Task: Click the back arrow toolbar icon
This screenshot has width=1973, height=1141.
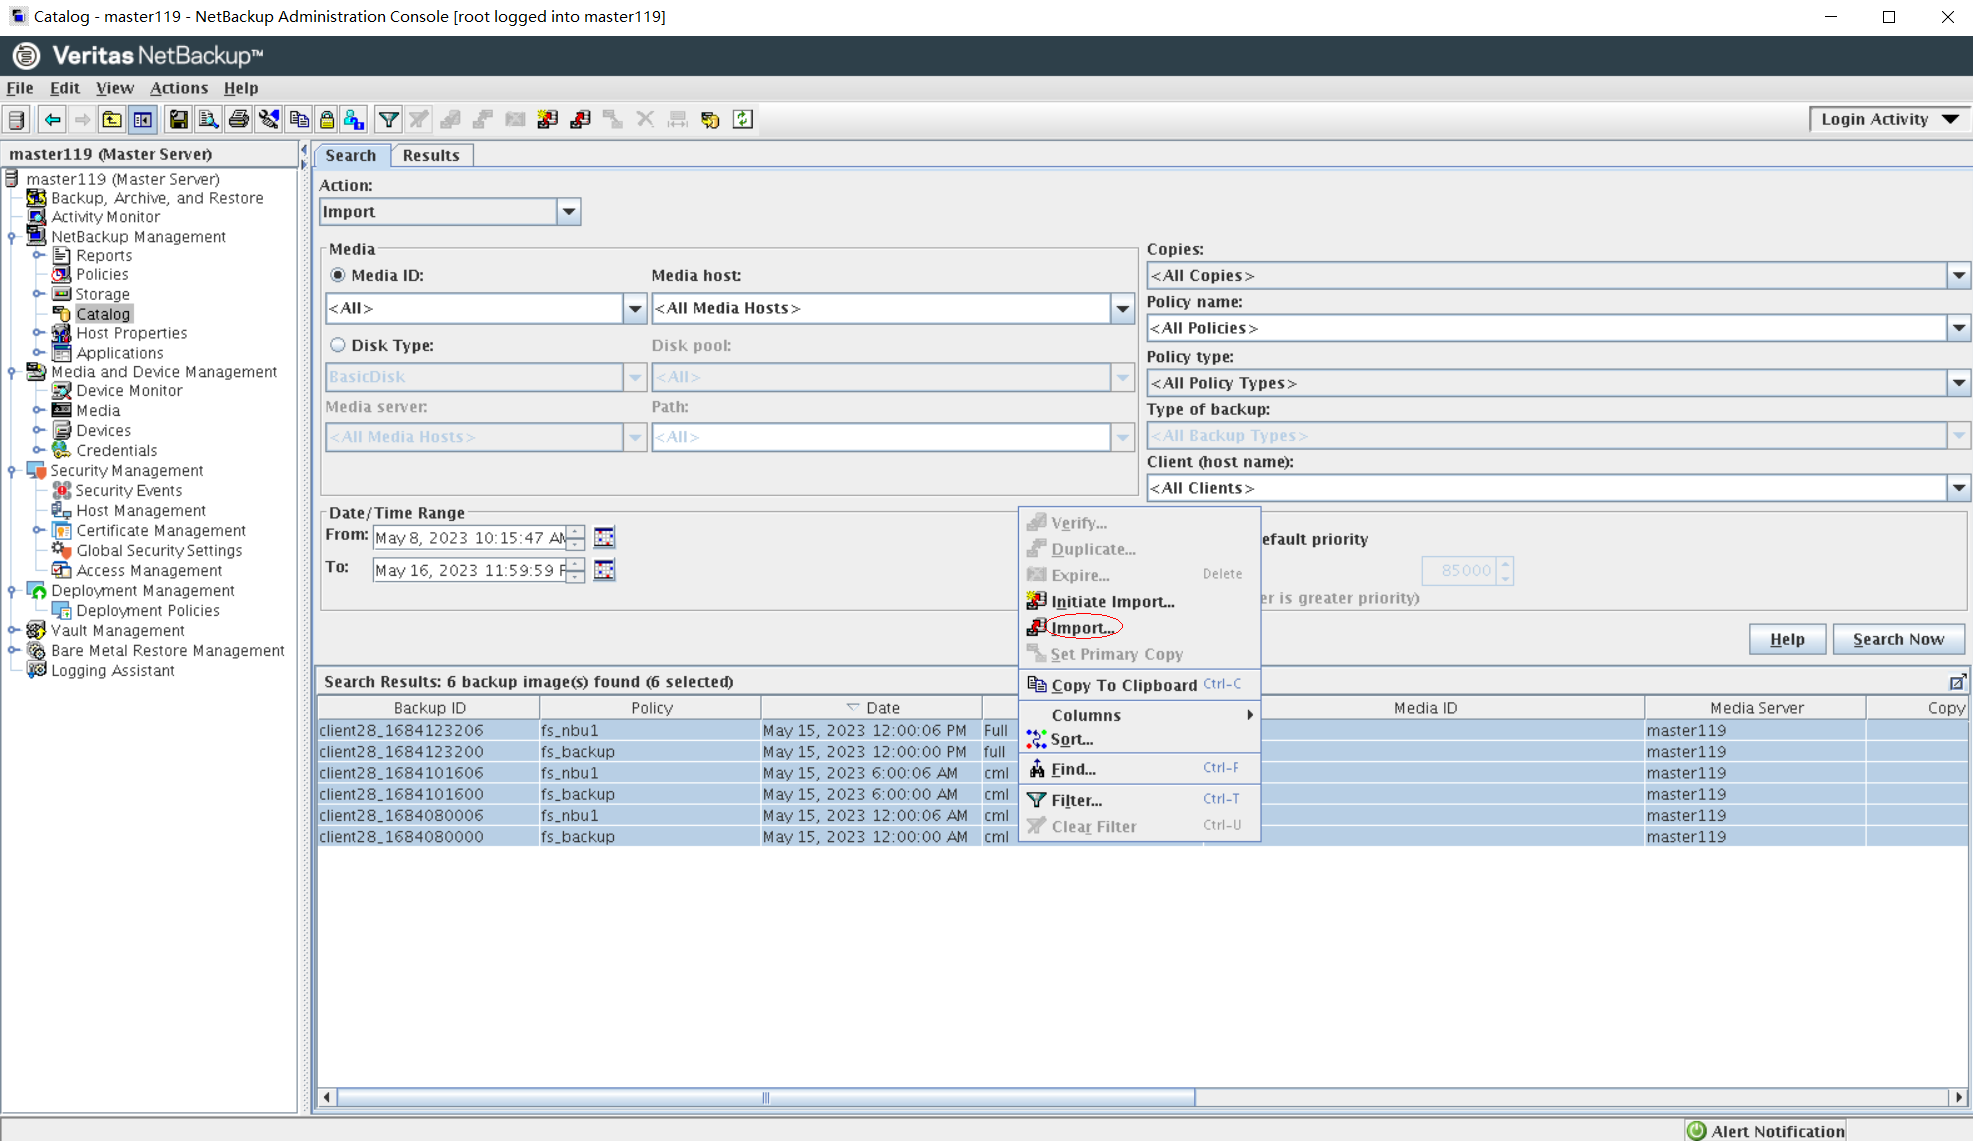Action: coord(52,120)
